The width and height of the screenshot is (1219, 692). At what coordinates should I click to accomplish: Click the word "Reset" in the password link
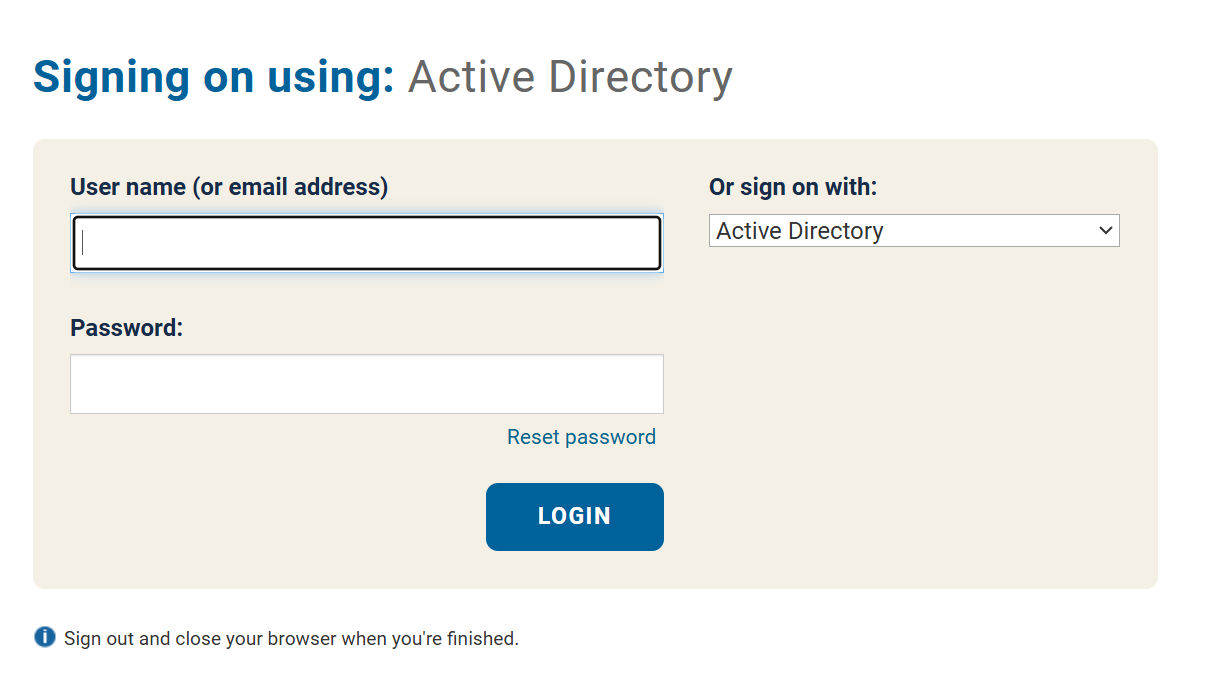point(533,437)
